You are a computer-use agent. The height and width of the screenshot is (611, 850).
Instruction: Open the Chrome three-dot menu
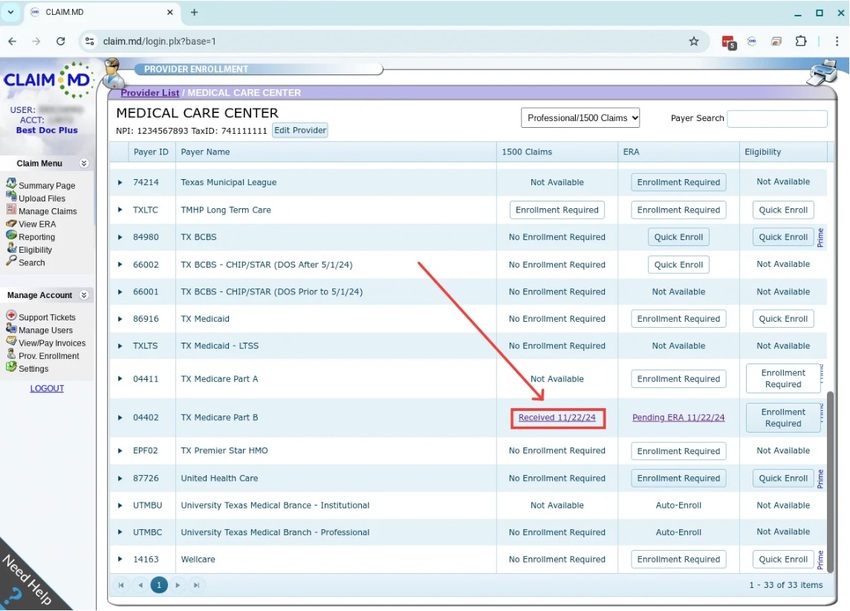[837, 41]
